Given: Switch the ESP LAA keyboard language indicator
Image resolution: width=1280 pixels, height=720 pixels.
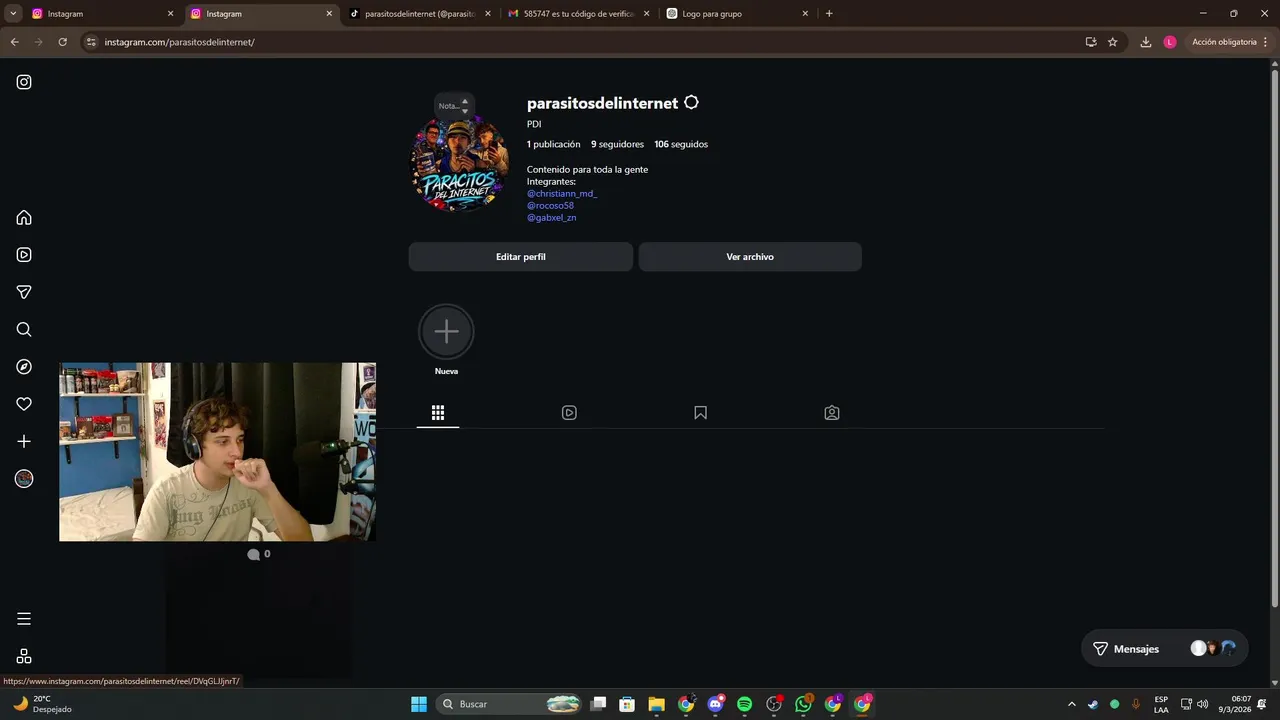Looking at the screenshot, I should coord(1161,704).
